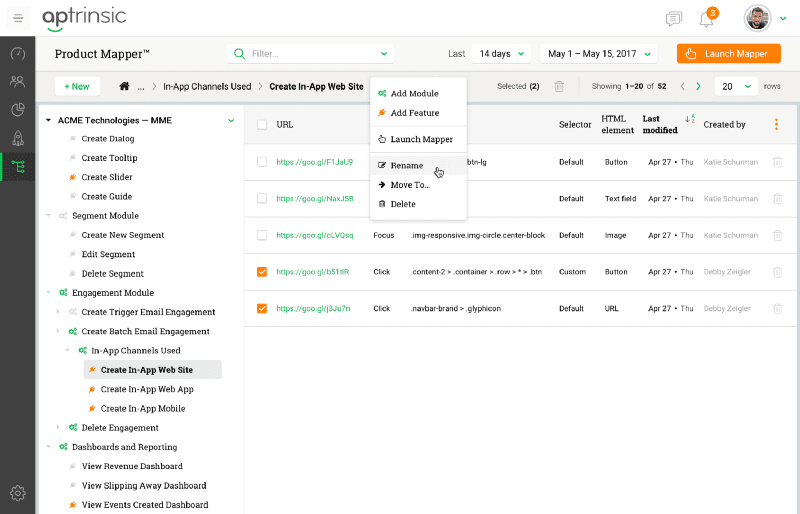Open the settings gear in sidebar

pyautogui.click(x=18, y=492)
